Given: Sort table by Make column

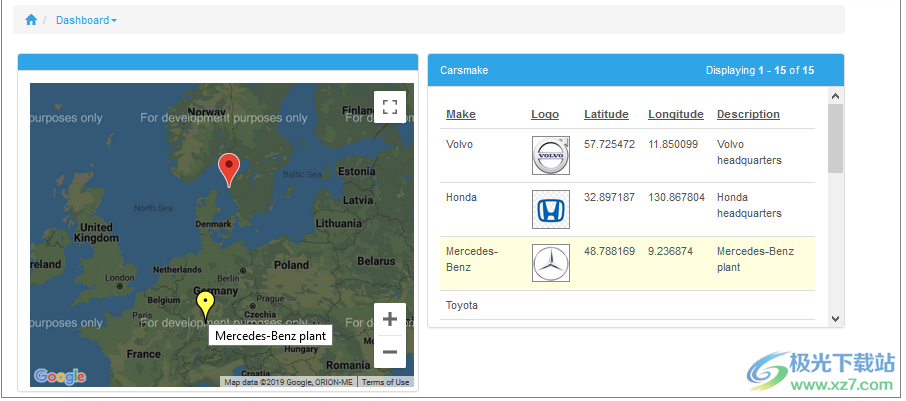Looking at the screenshot, I should (x=460, y=114).
